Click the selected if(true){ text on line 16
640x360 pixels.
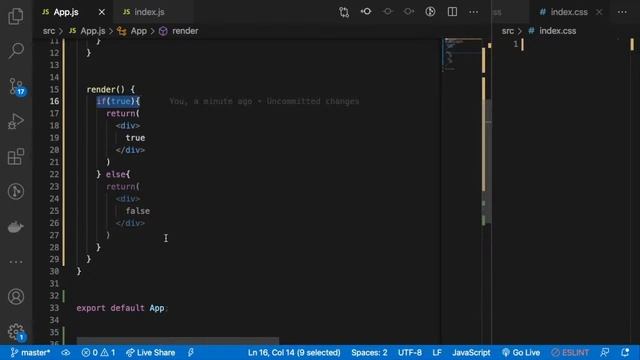(x=118, y=101)
